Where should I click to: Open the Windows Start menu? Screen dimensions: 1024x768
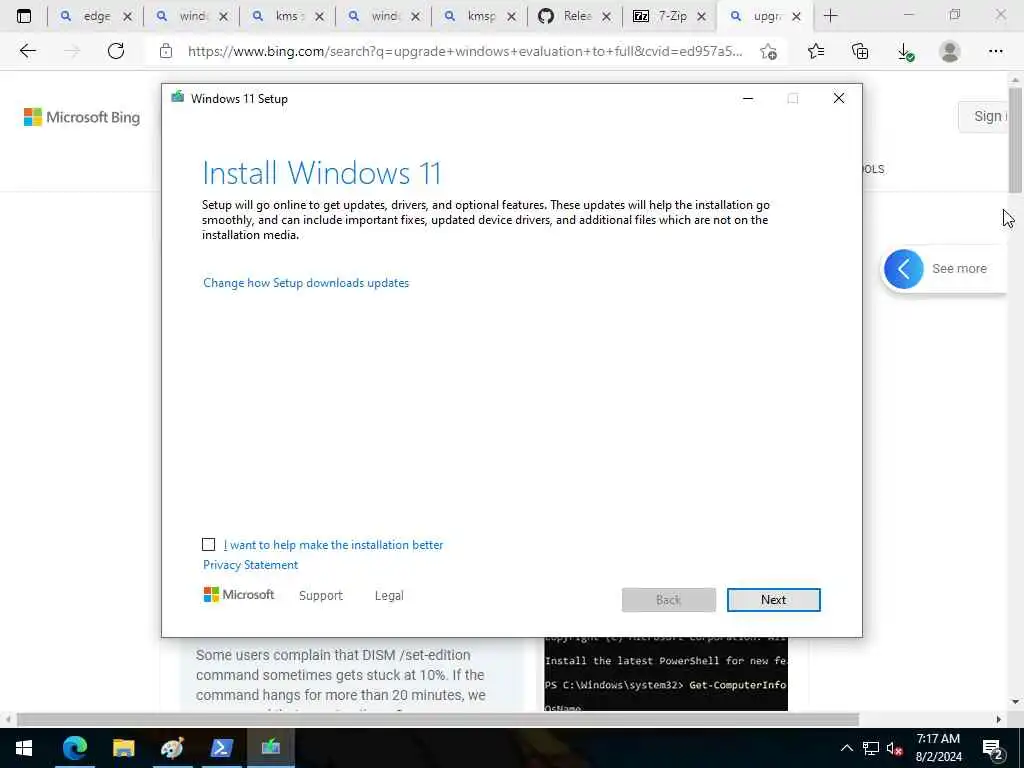point(24,748)
